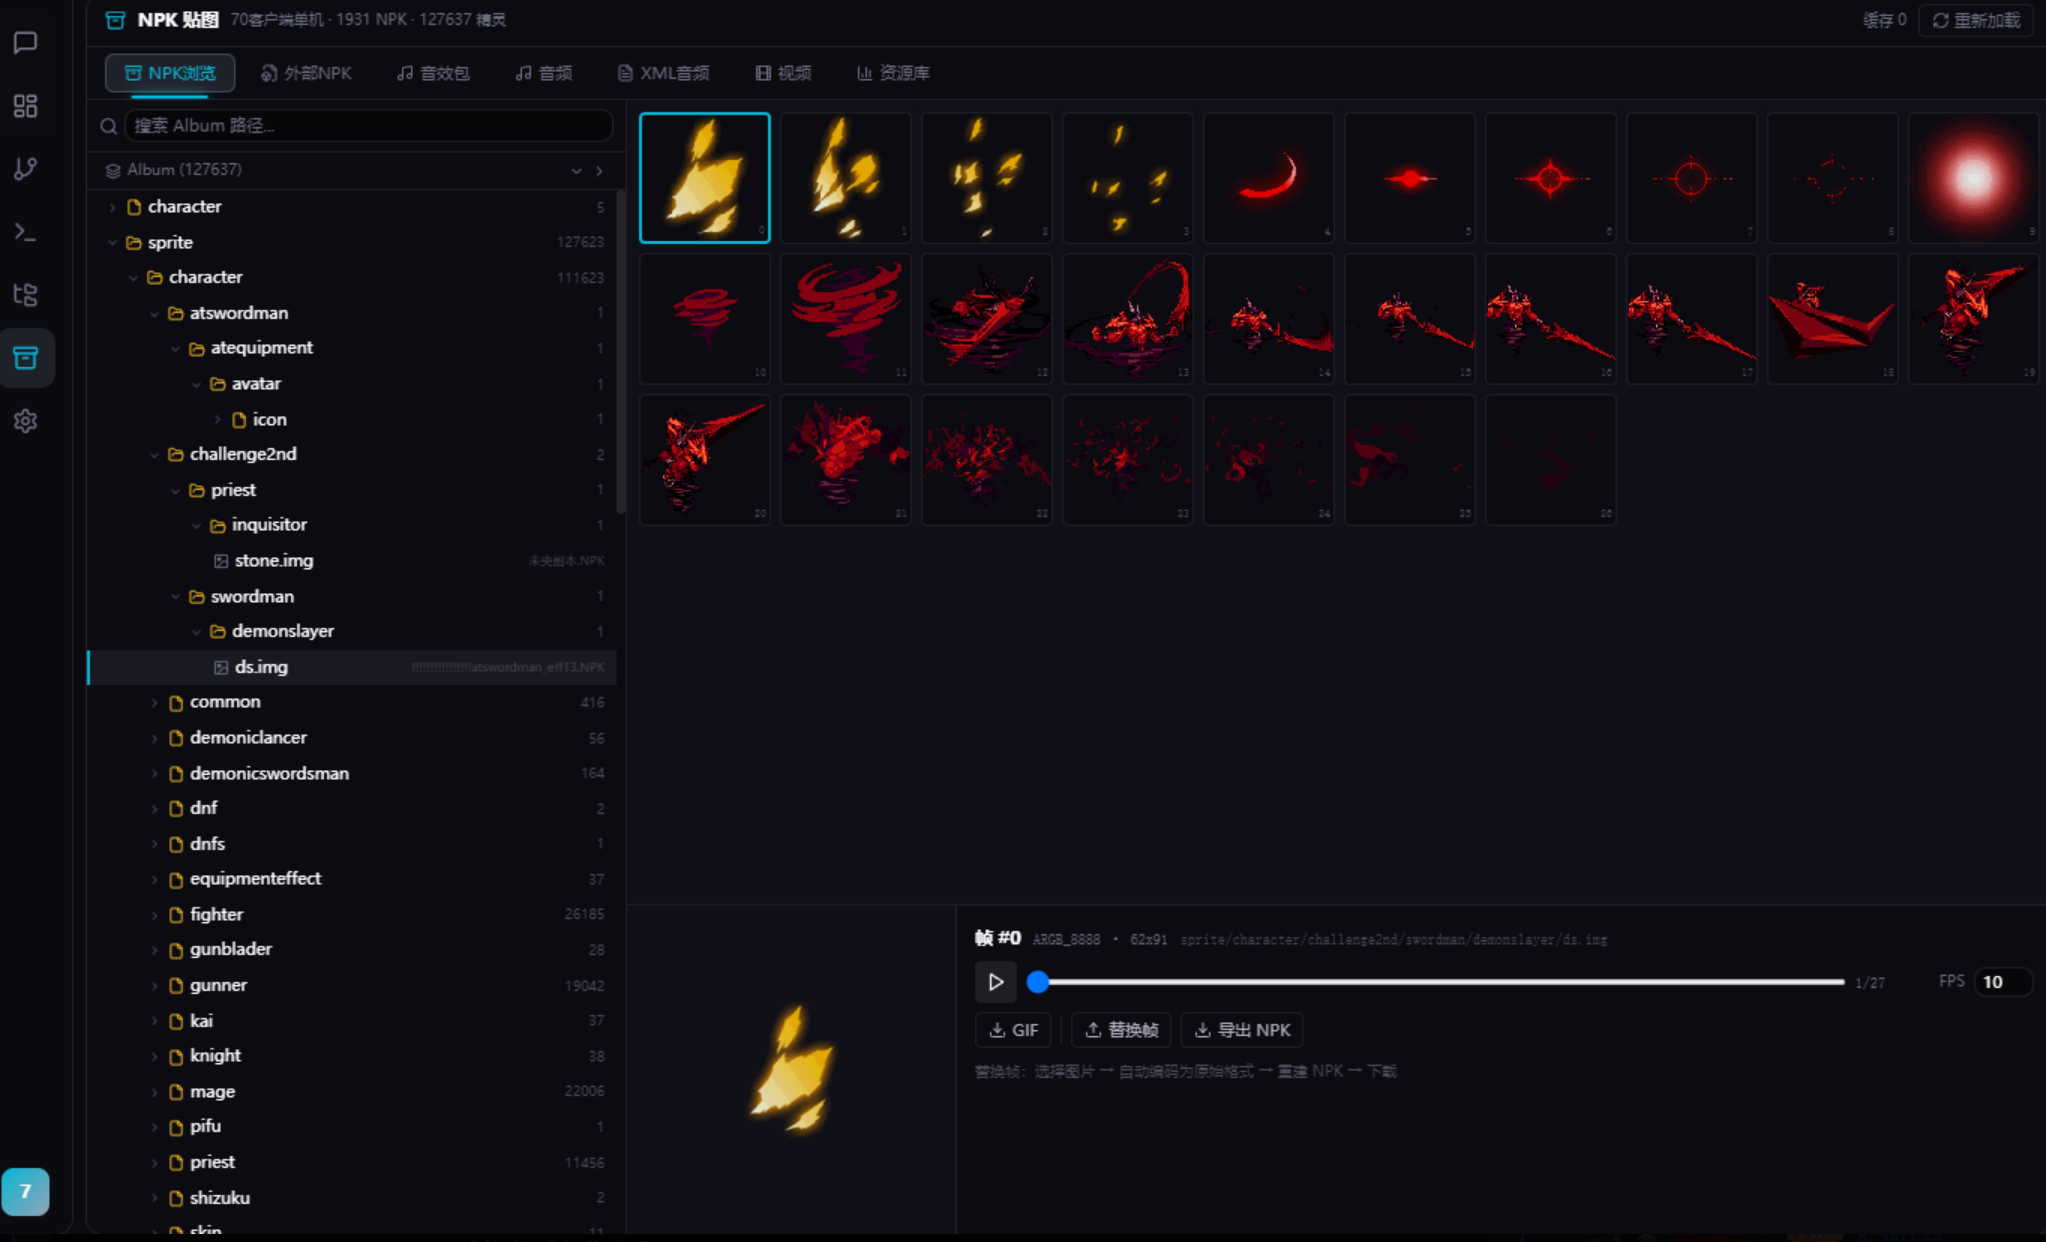Expand the gunner folder
This screenshot has width=2046, height=1242.
pyautogui.click(x=155, y=986)
